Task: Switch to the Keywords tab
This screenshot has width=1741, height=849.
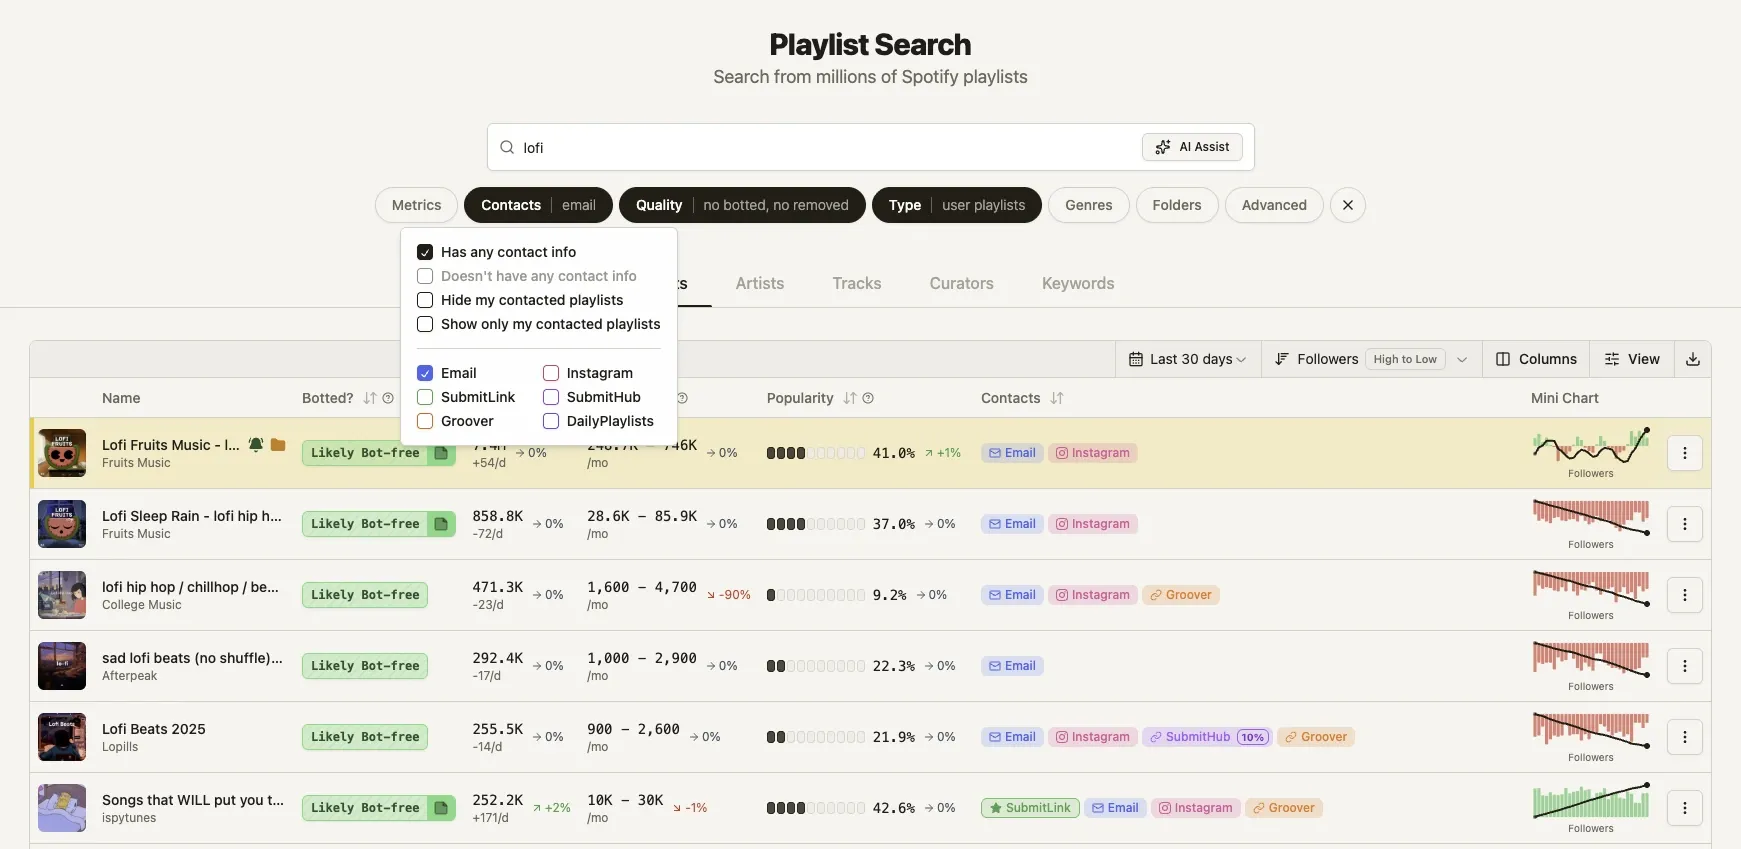Action: click(1078, 284)
